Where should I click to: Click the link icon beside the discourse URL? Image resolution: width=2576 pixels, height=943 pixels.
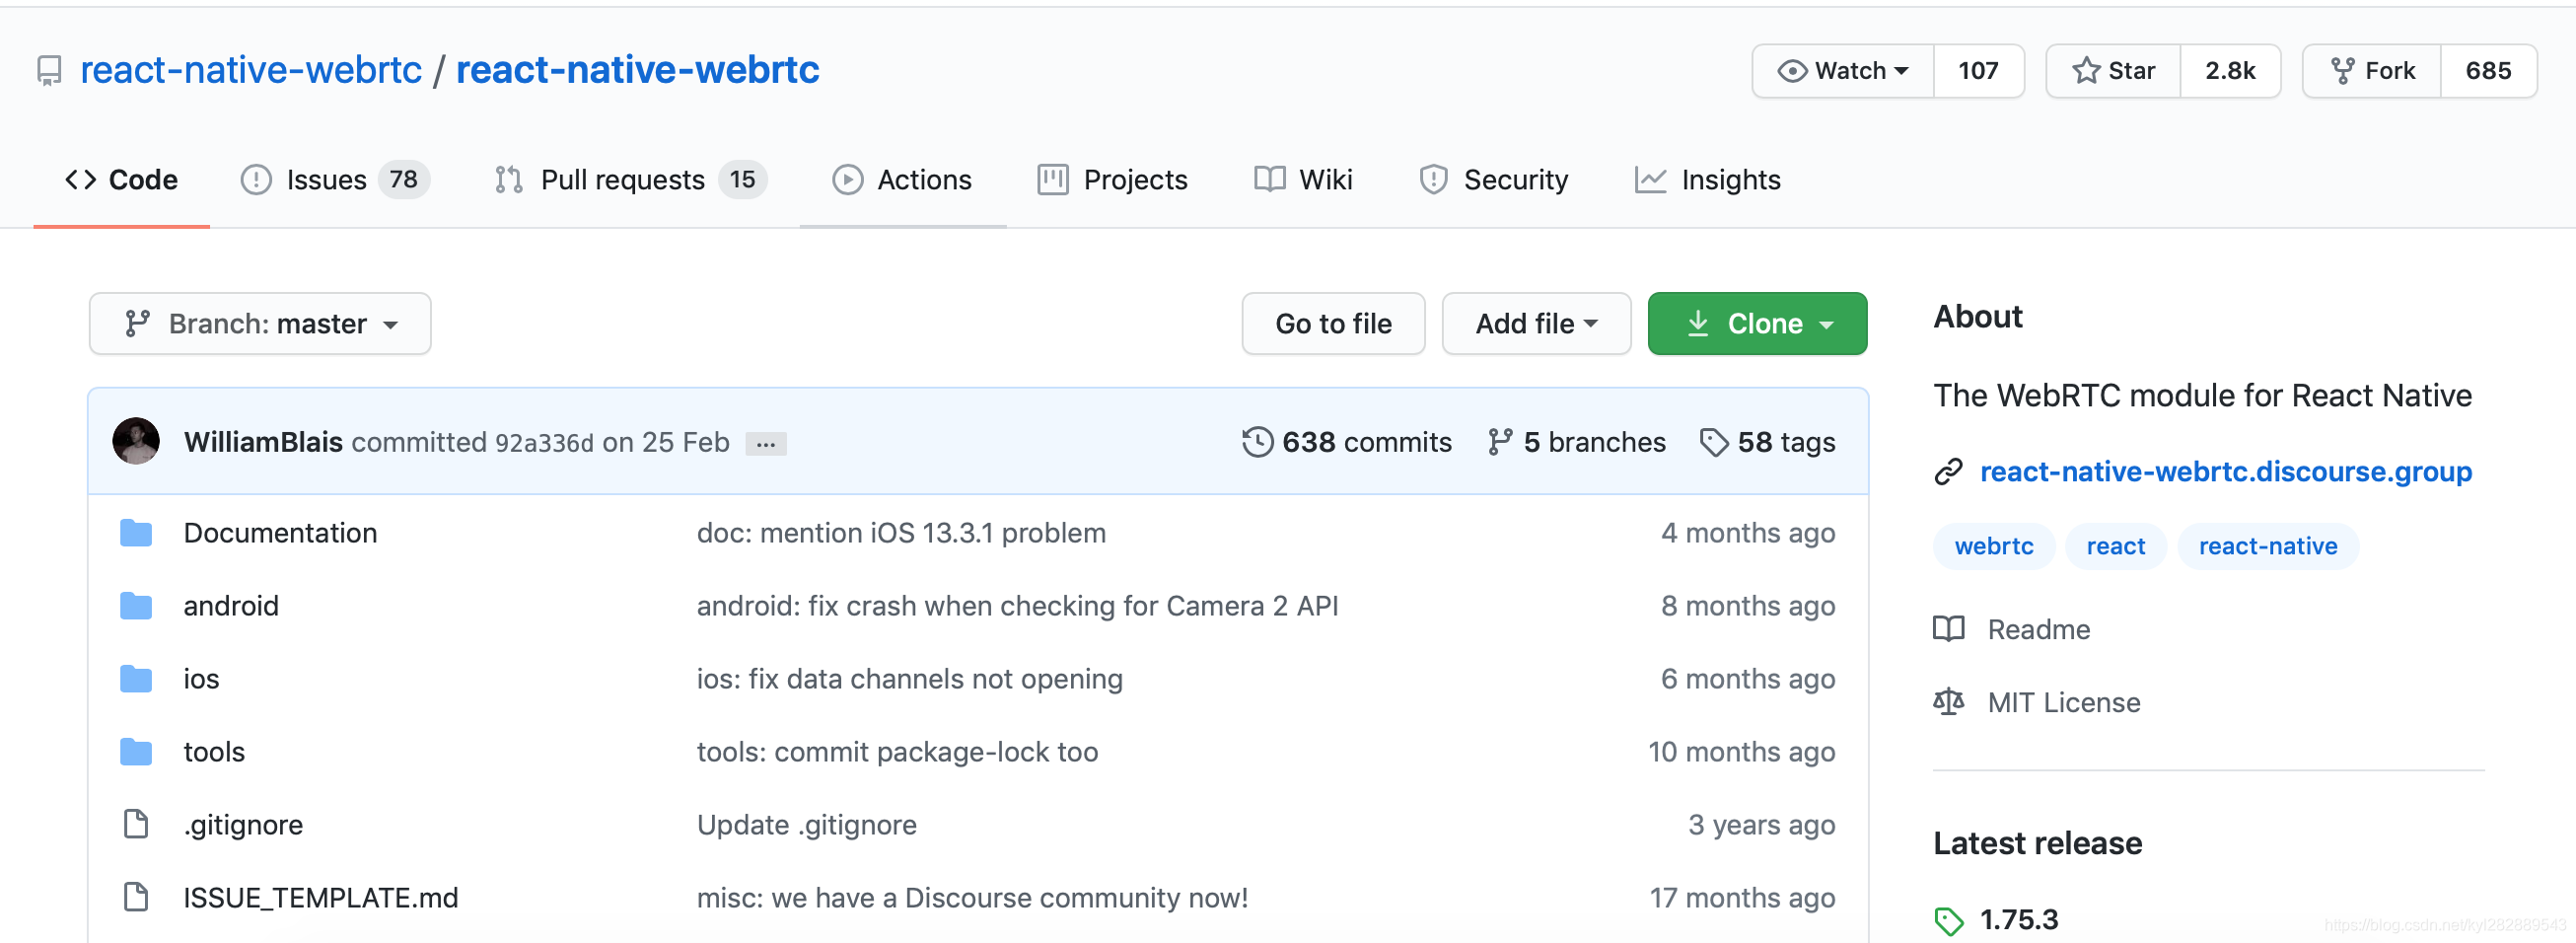point(1948,472)
